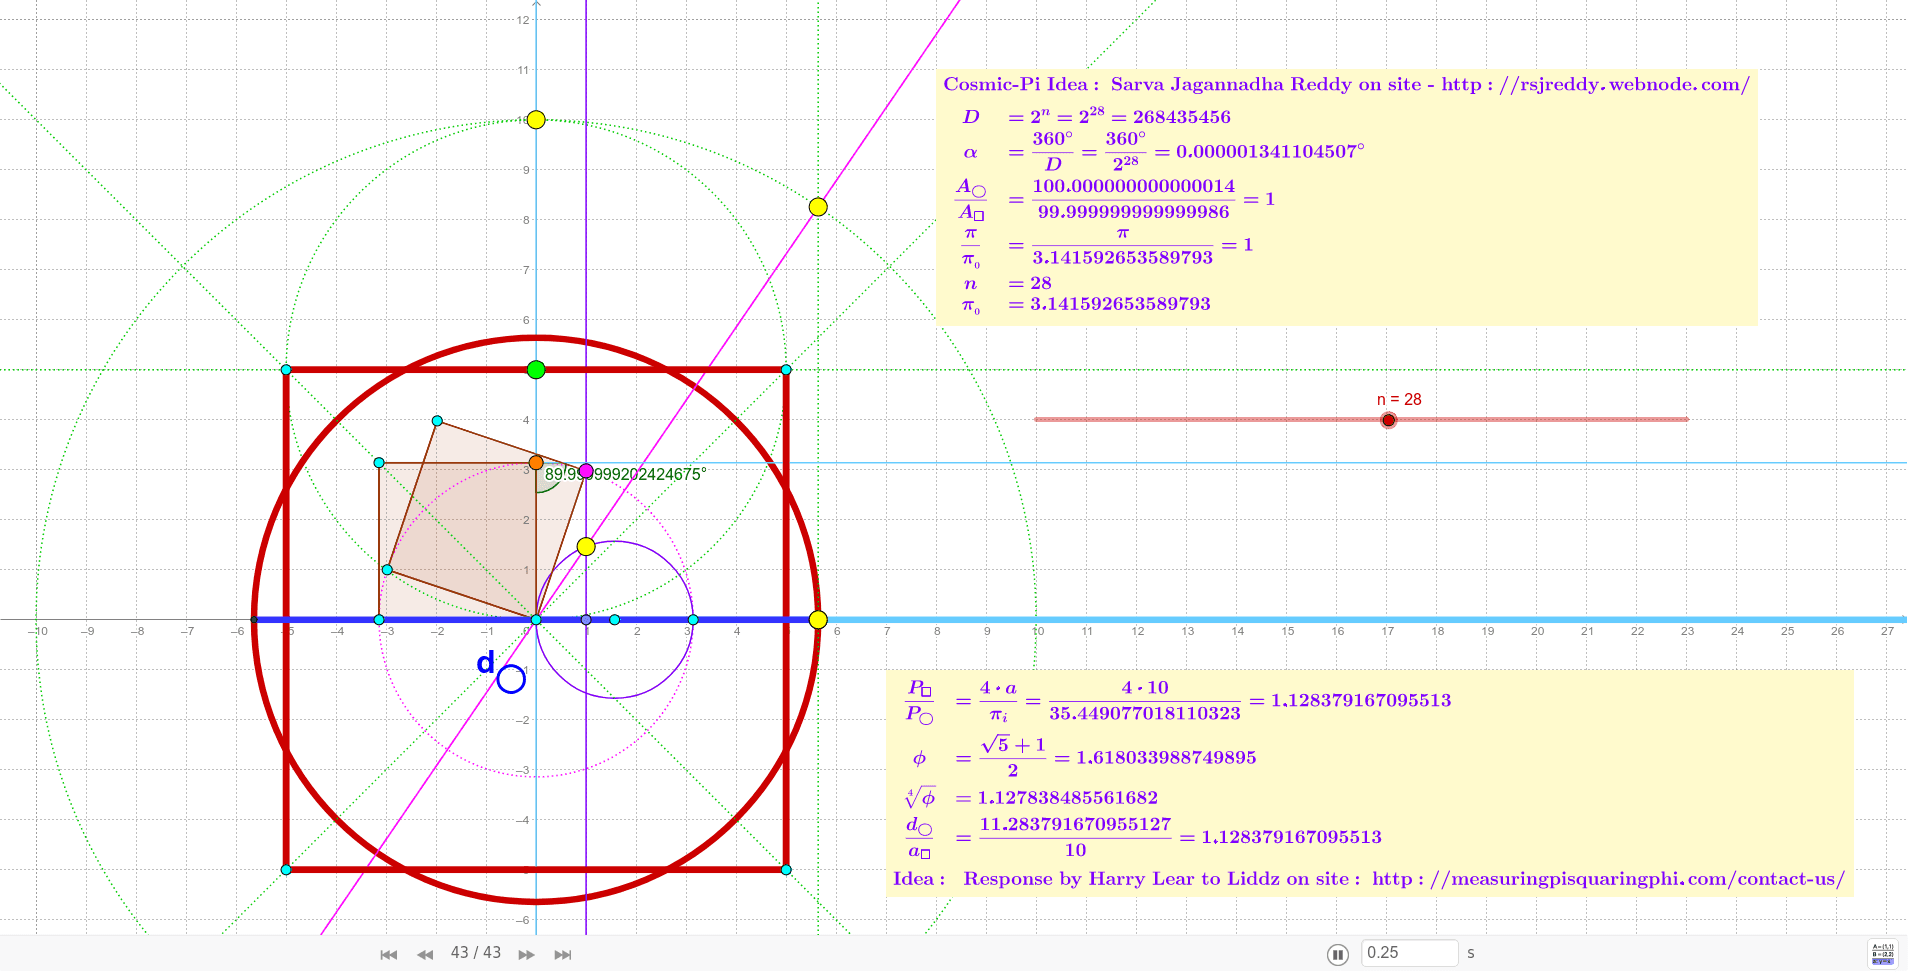Click the perimeter ratio 1.128379167095513 result
This screenshot has width=1909, height=972.
click(1361, 700)
